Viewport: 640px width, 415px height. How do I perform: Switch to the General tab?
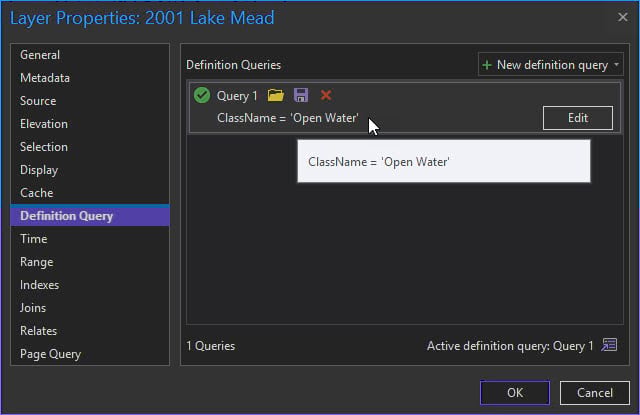point(40,55)
